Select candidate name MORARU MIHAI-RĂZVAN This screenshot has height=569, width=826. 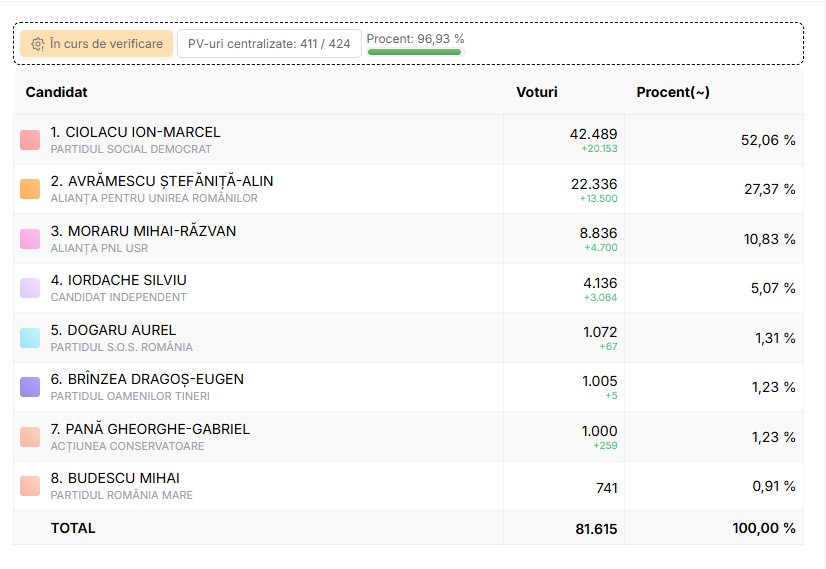(144, 231)
